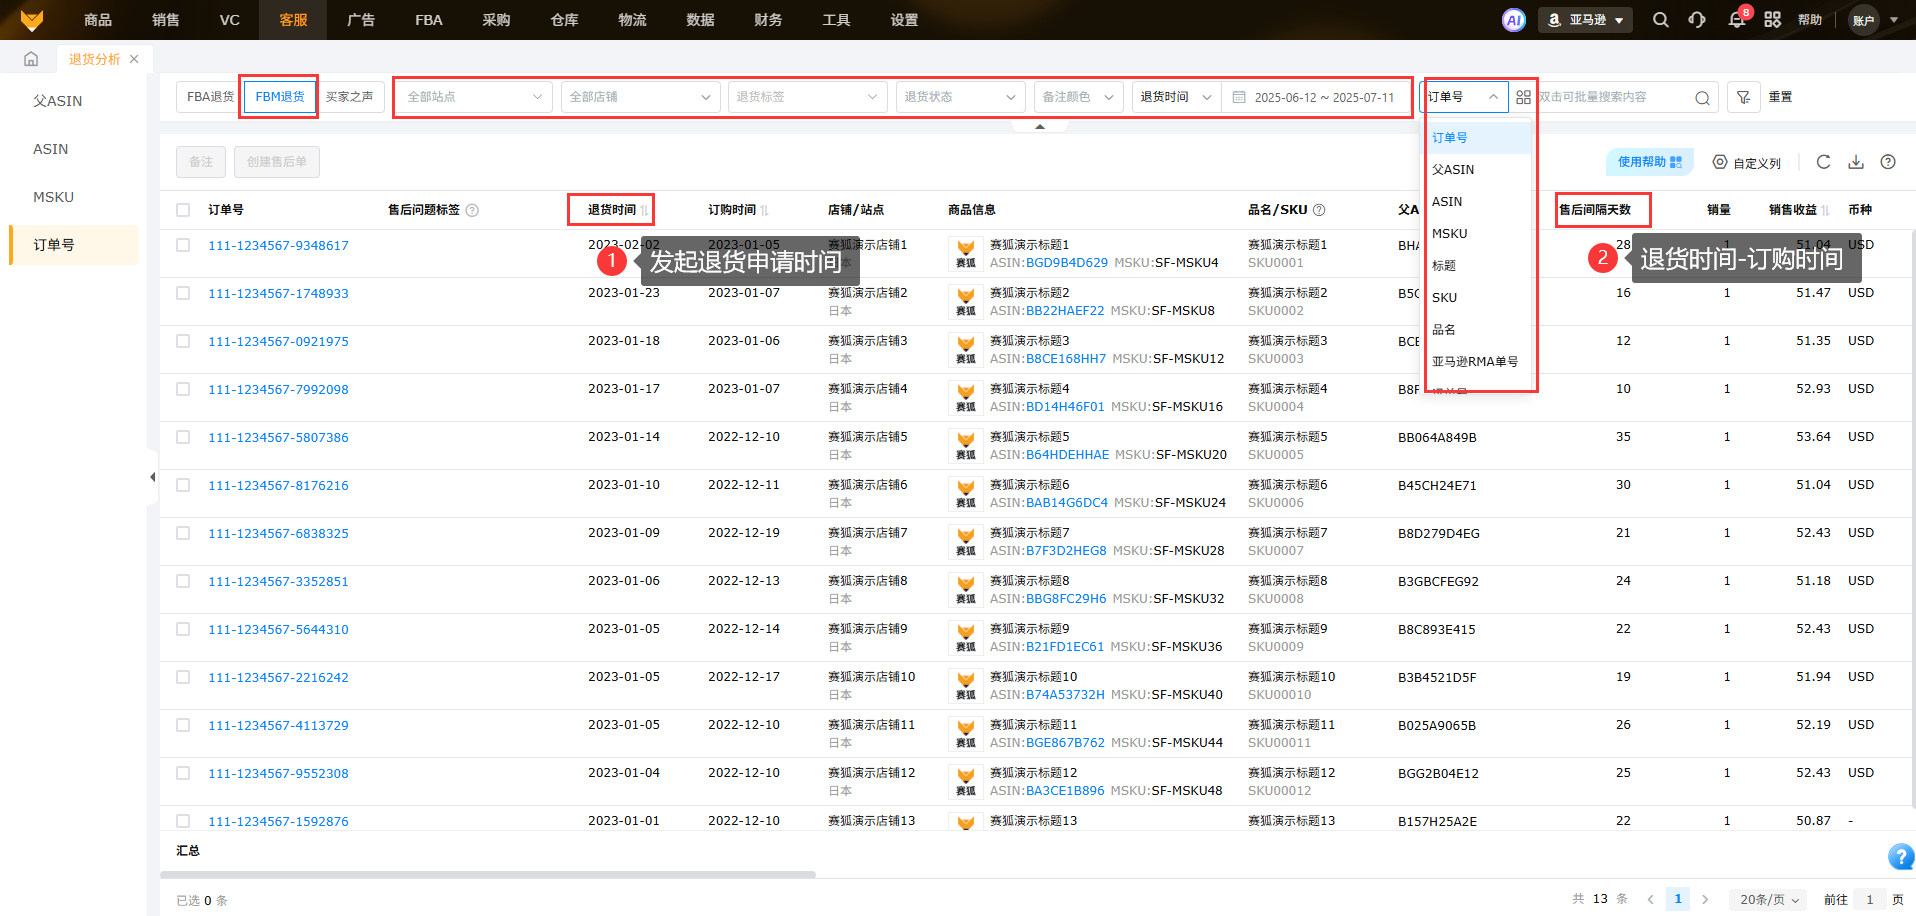Click the 重置 reset button
This screenshot has width=1916, height=916.
[1780, 97]
